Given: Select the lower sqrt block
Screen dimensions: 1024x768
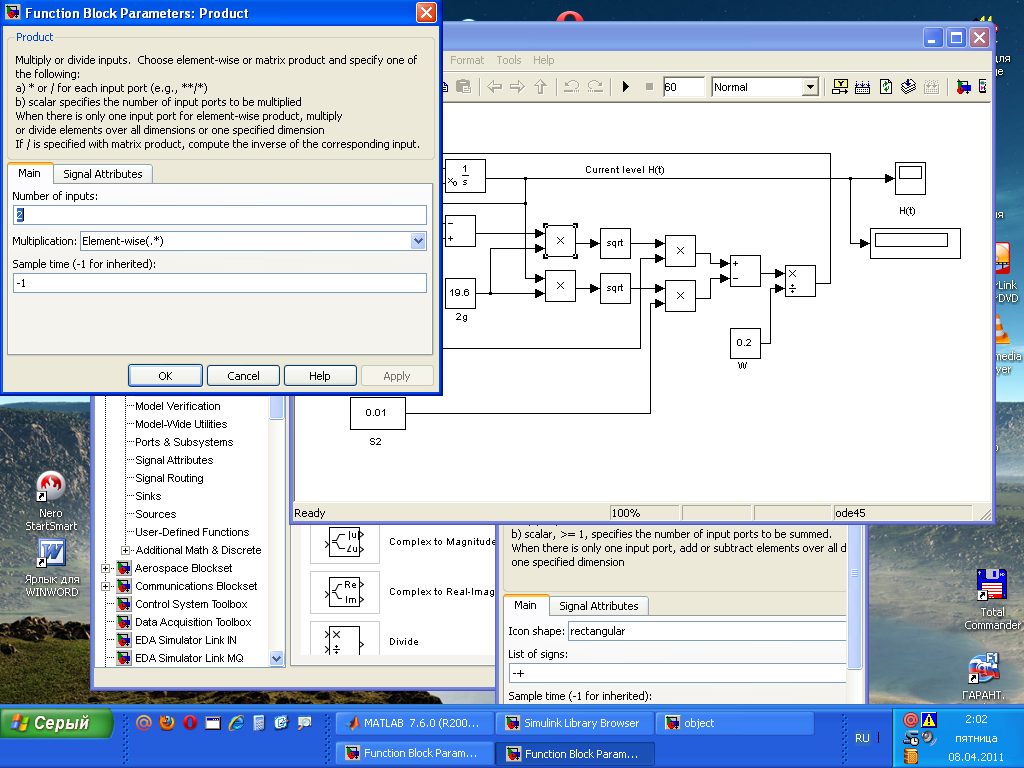Looking at the screenshot, I should pos(615,288).
